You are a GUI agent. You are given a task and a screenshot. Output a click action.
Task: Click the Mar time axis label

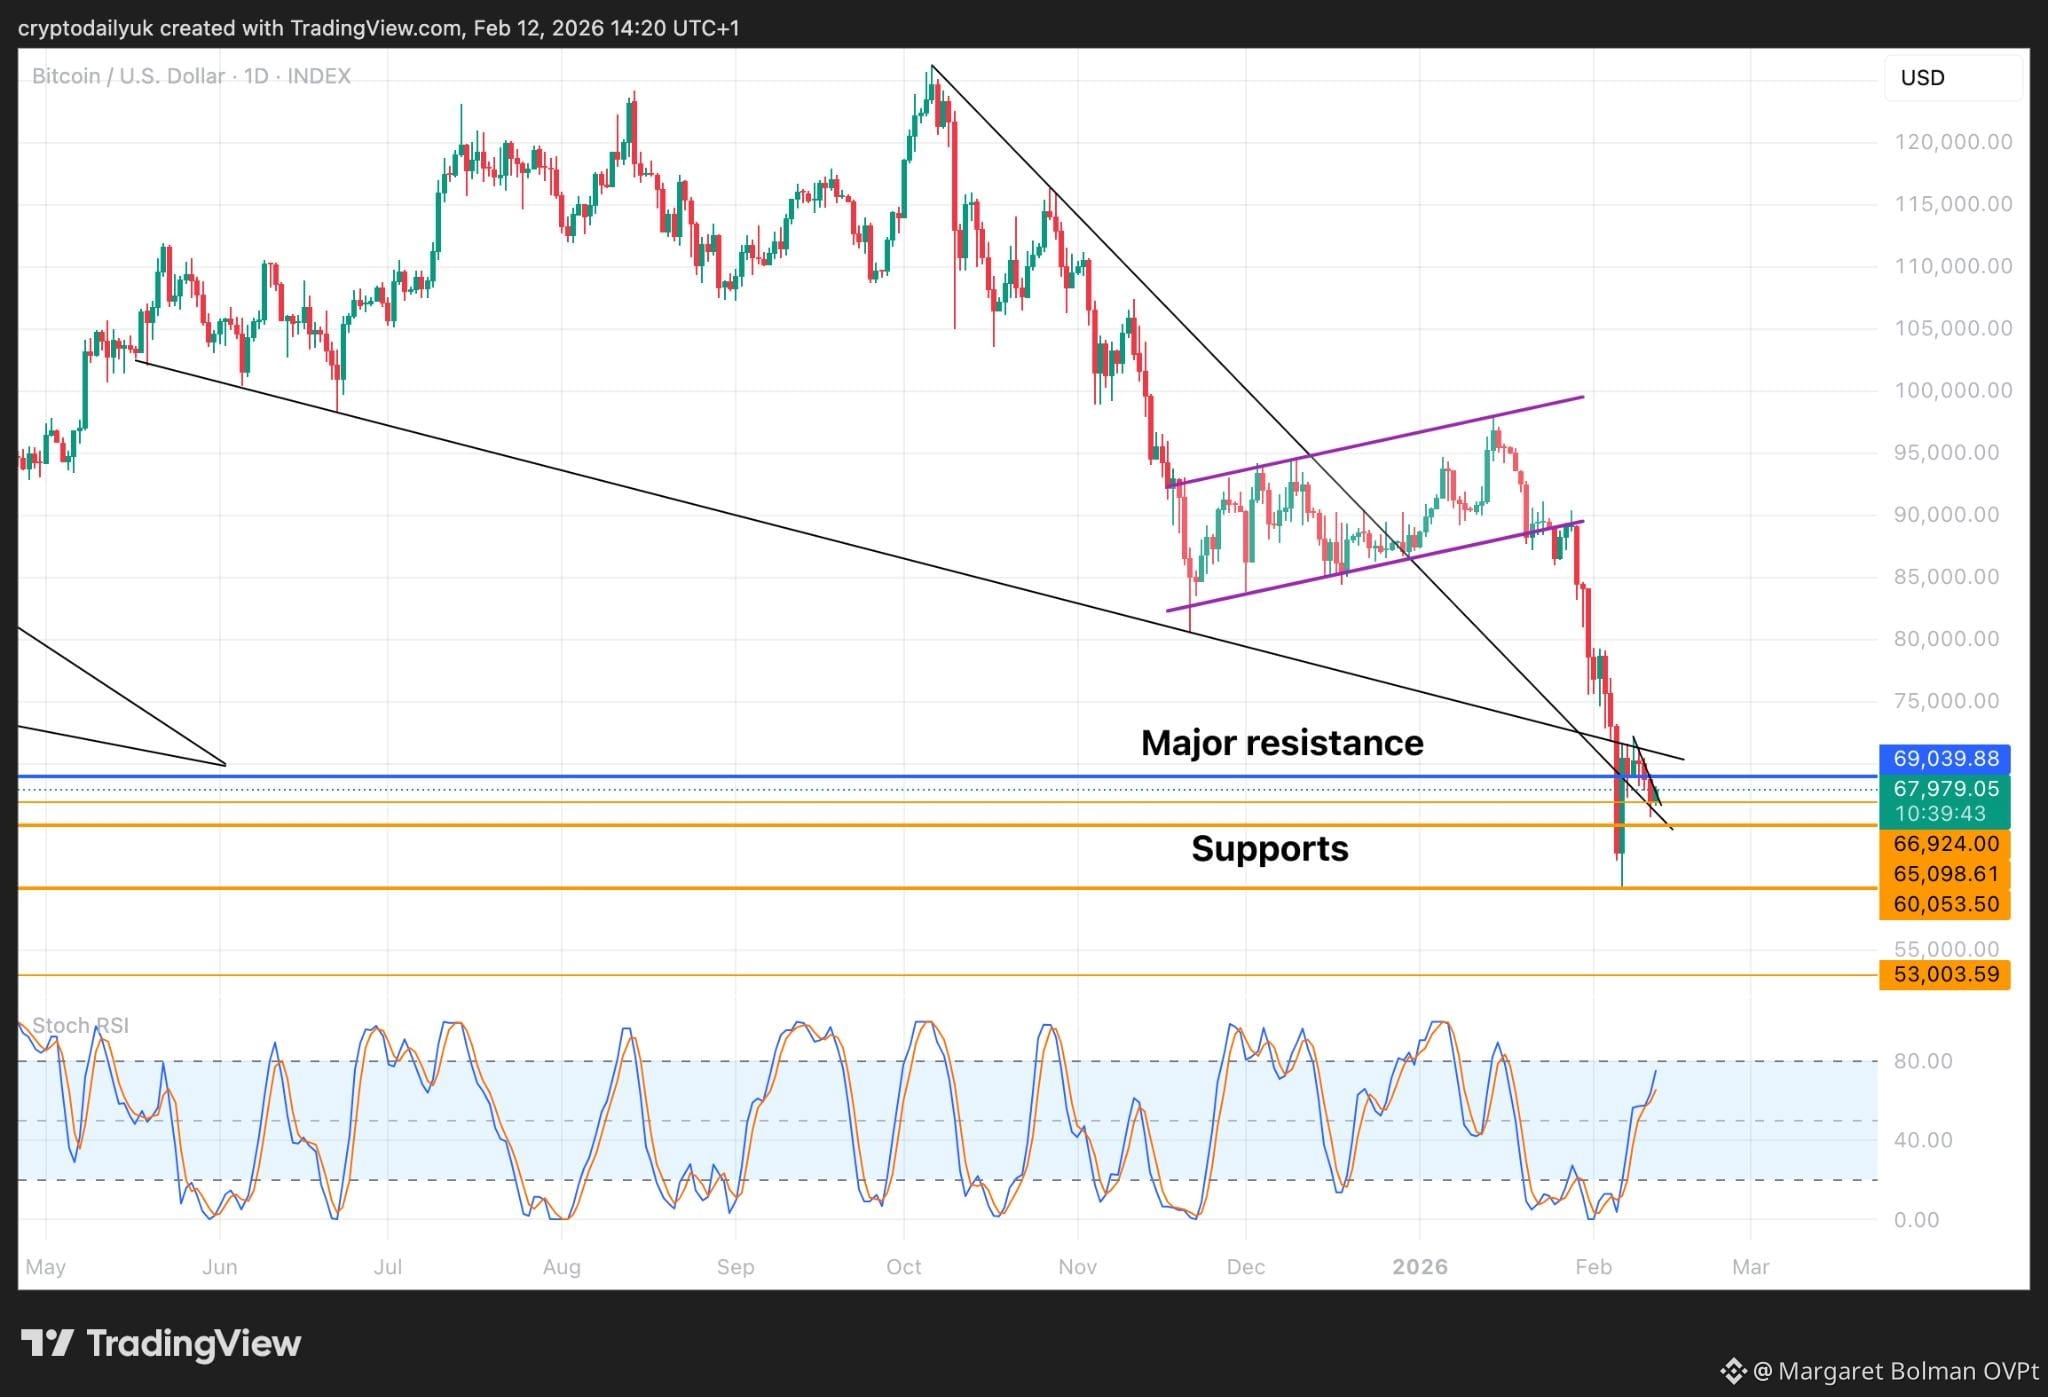tap(1751, 1267)
